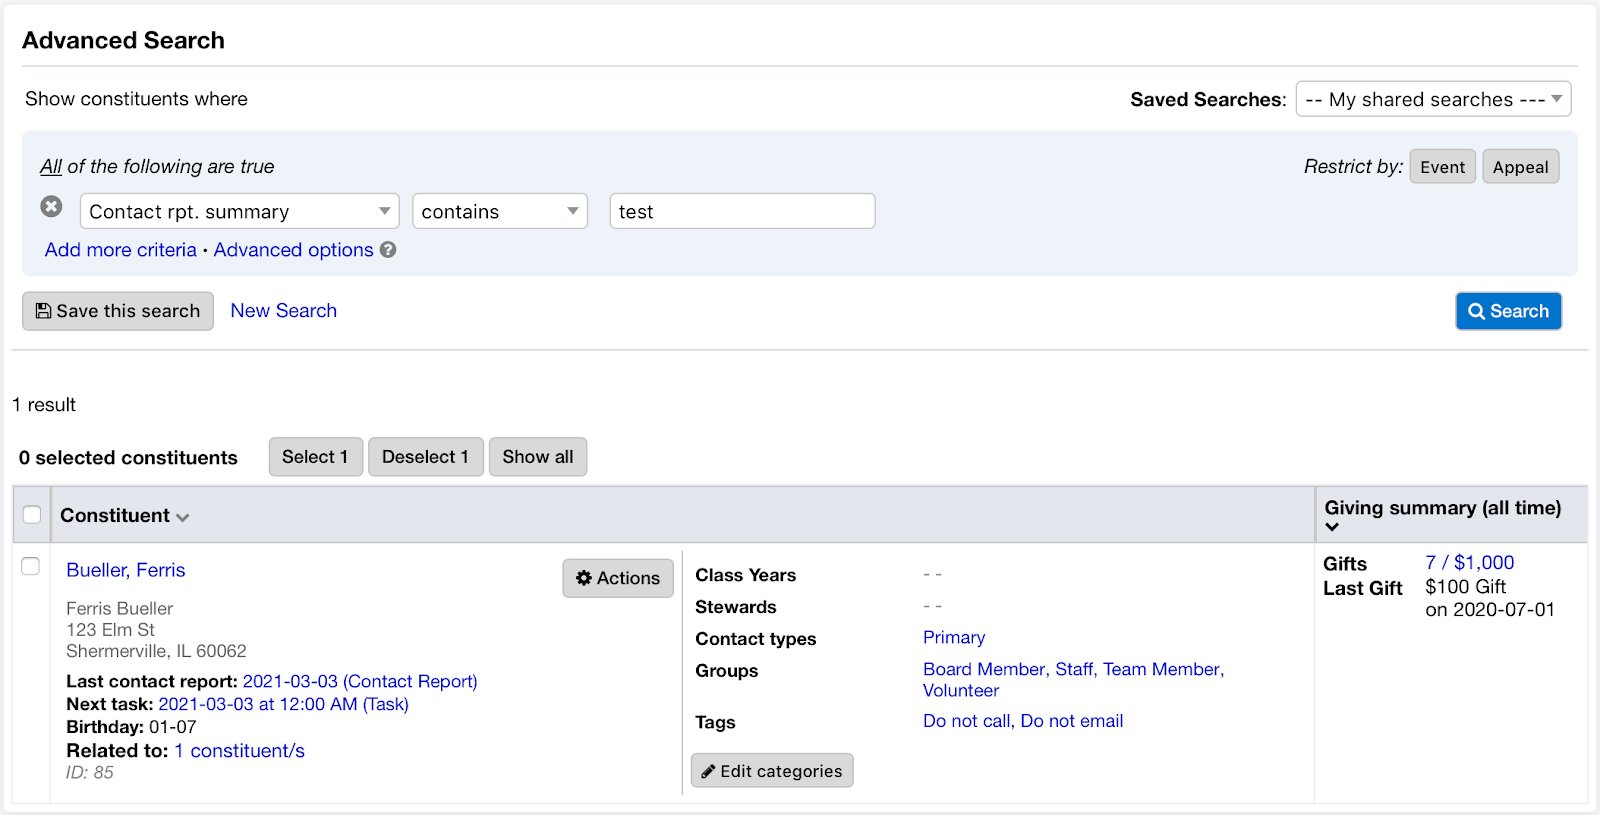
Task: Click the '$100 Gift' last gift text
Action: [1466, 587]
